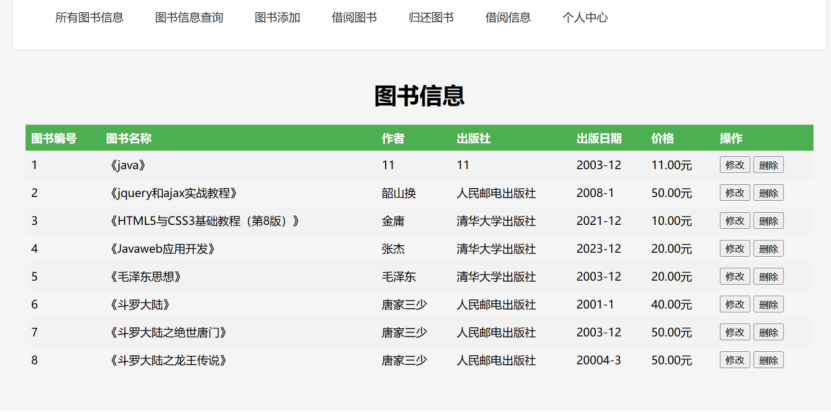The width and height of the screenshot is (831, 412).
Task: Click the 操作 column header
Action: (731, 138)
